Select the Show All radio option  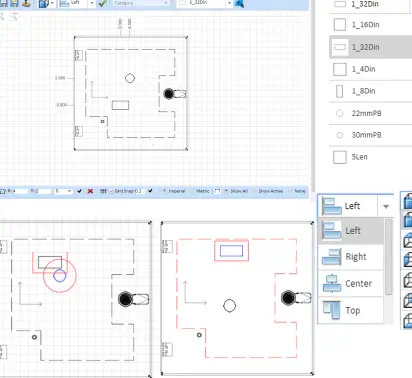(x=226, y=191)
